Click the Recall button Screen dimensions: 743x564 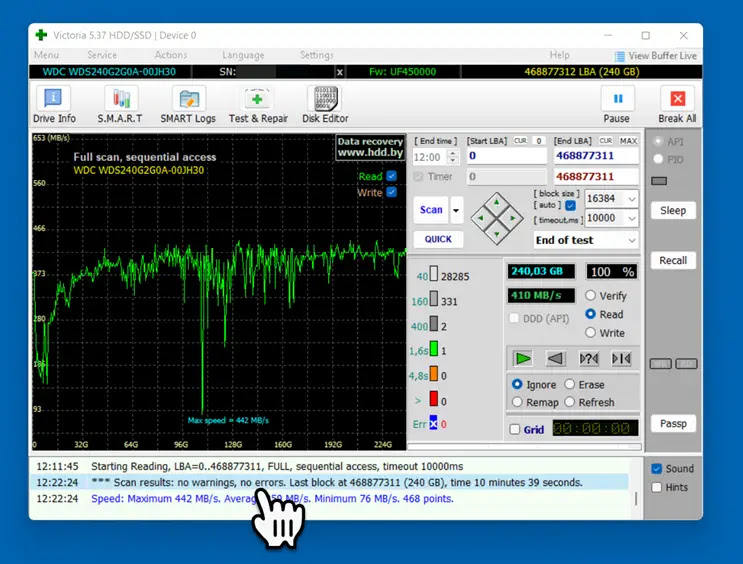coord(673,260)
